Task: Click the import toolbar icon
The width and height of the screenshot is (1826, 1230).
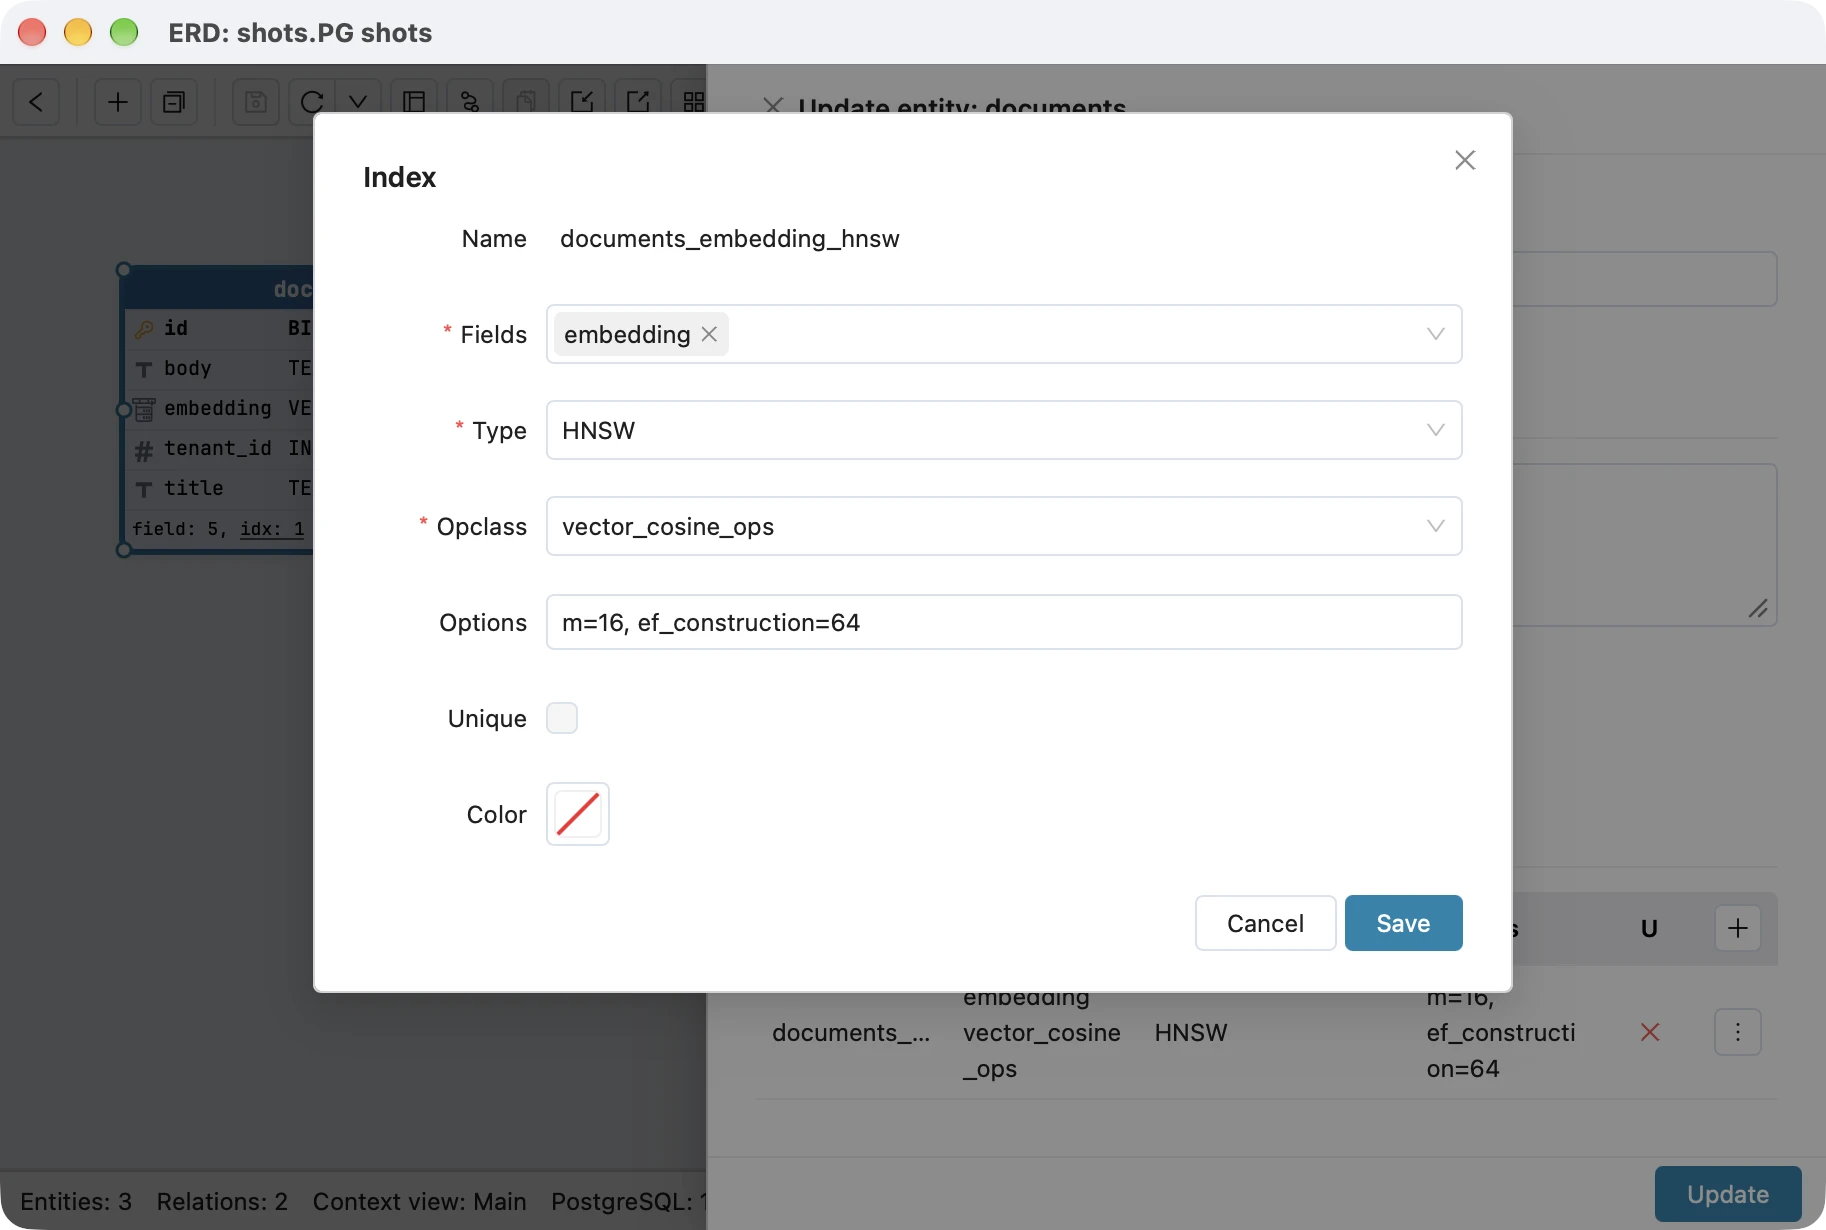Action: [582, 102]
